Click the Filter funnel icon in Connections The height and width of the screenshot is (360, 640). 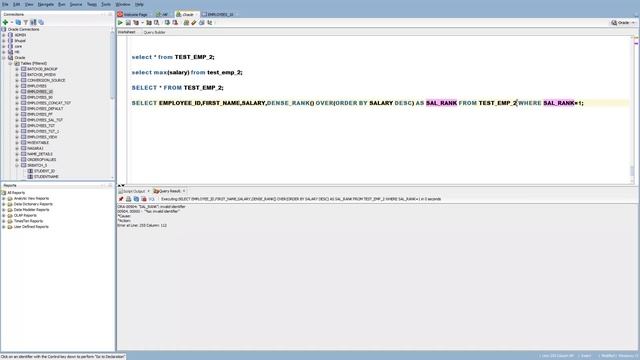click(x=26, y=22)
